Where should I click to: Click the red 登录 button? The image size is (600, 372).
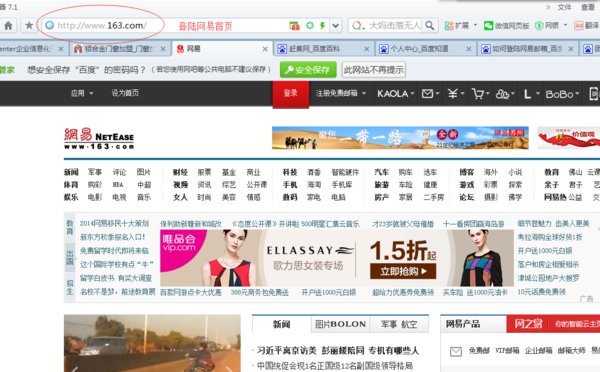point(290,94)
